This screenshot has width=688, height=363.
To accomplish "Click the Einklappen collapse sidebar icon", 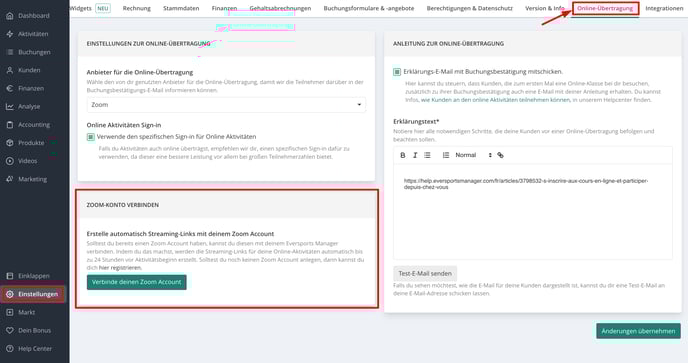I will (10, 276).
